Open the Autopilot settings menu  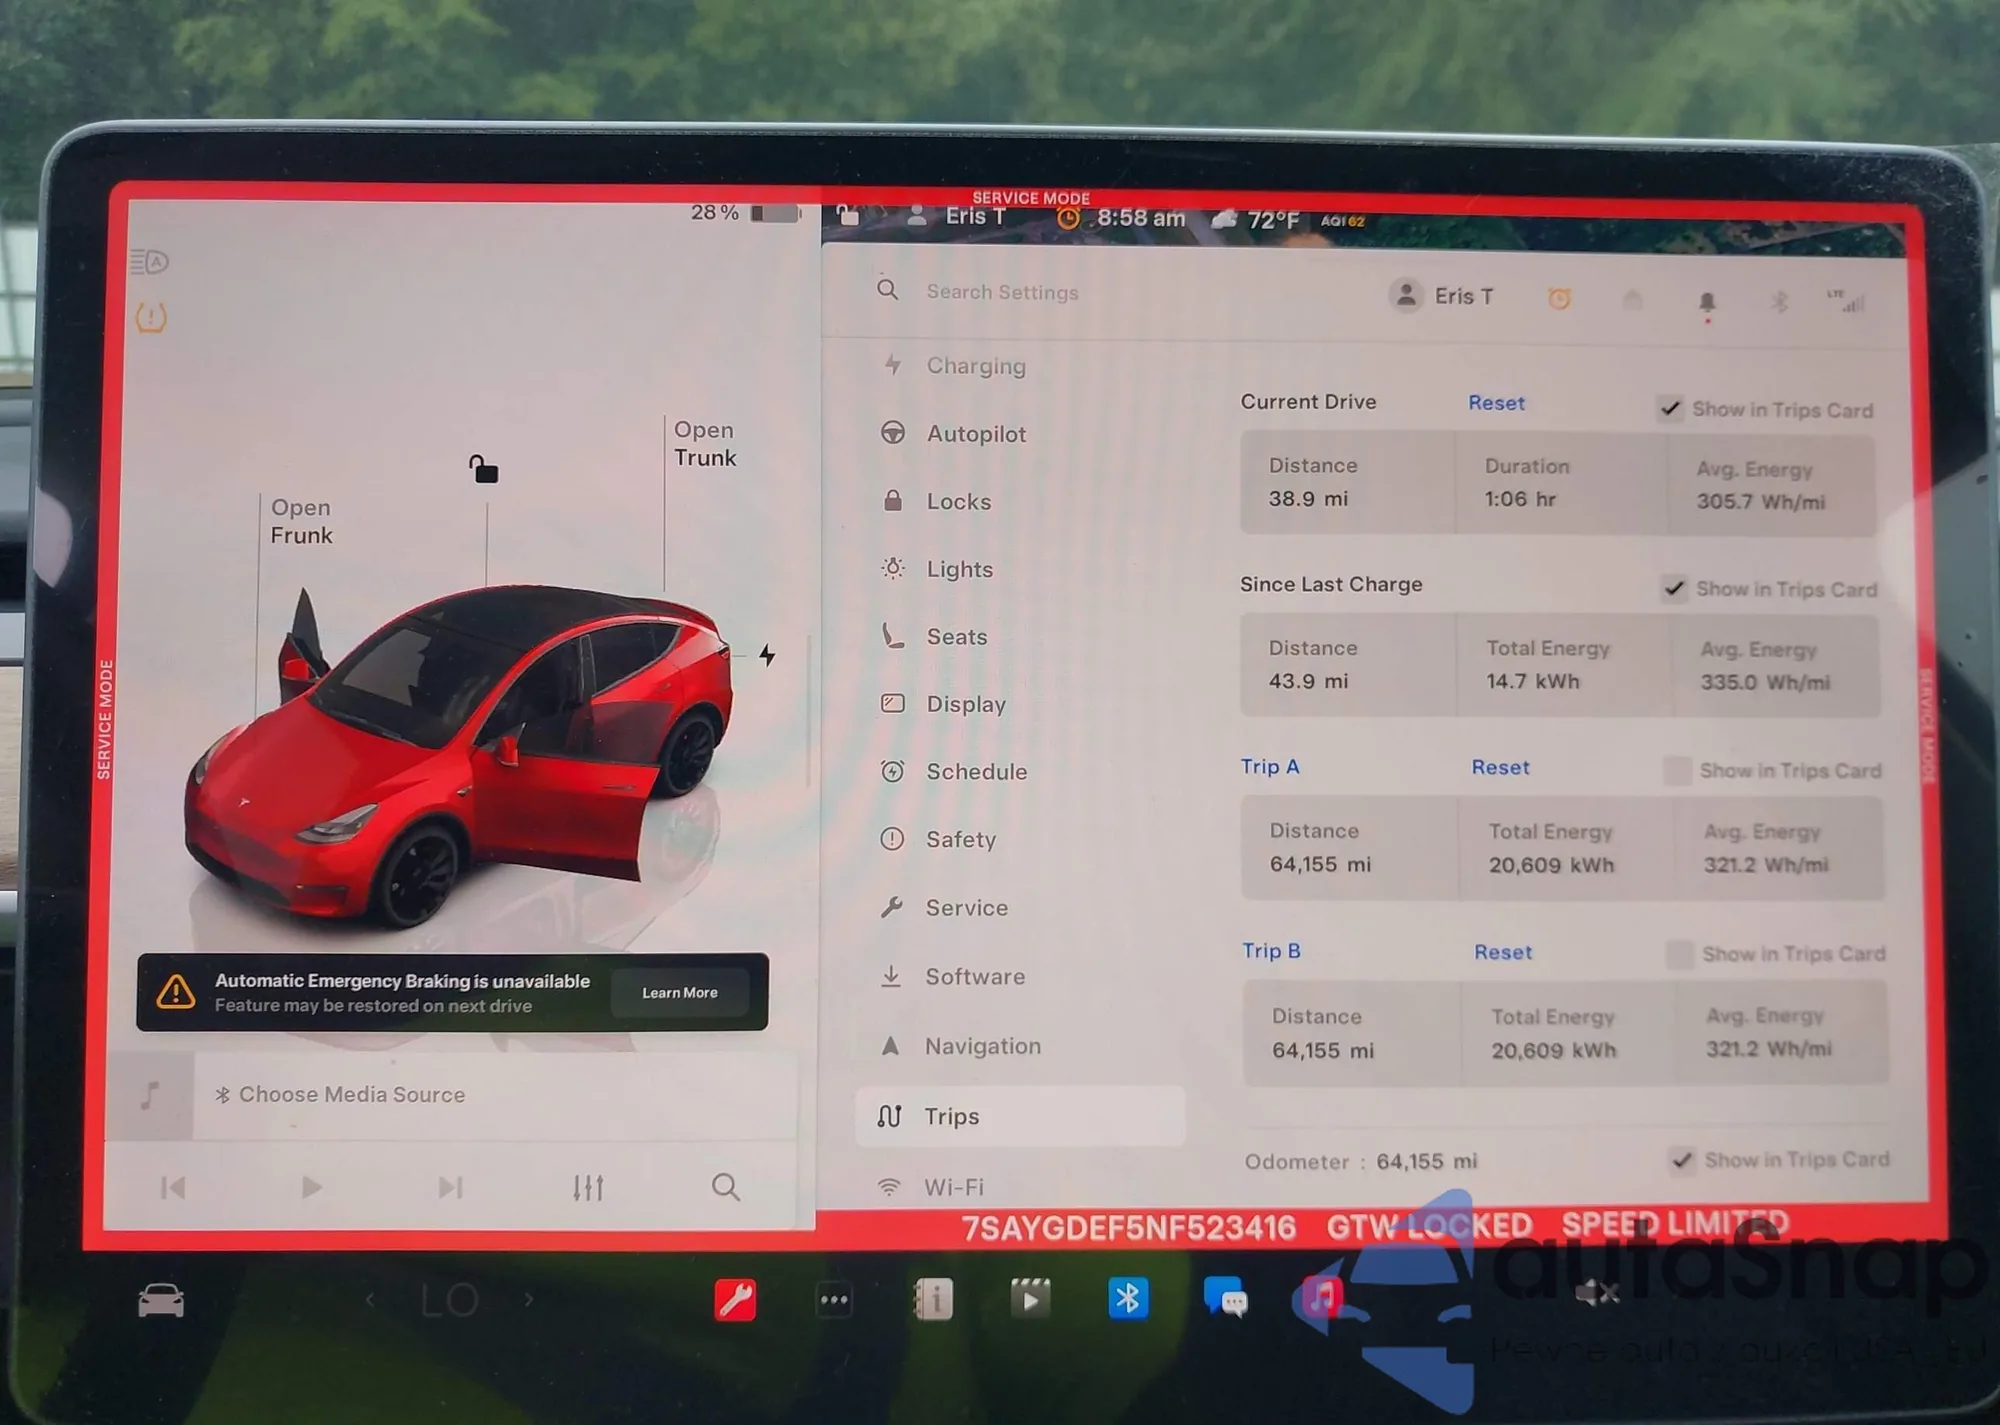pyautogui.click(x=975, y=434)
